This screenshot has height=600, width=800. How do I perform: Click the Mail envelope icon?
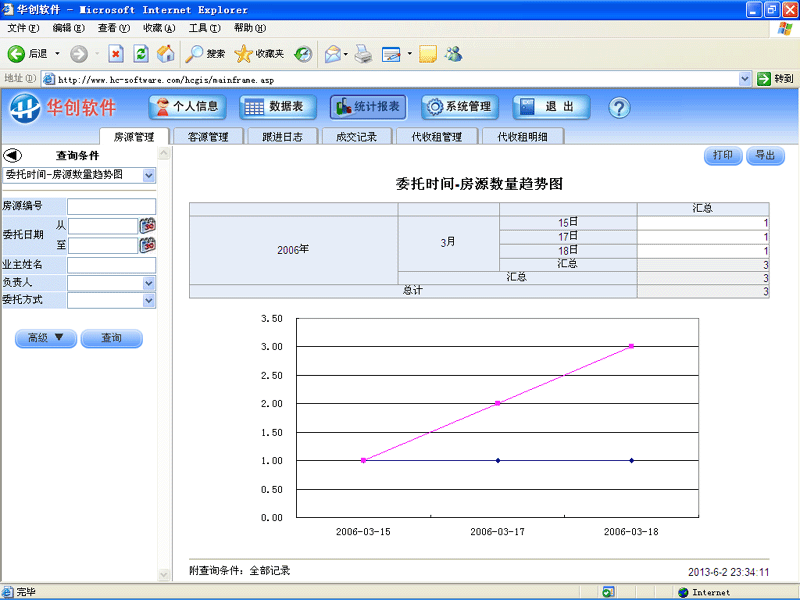click(333, 54)
